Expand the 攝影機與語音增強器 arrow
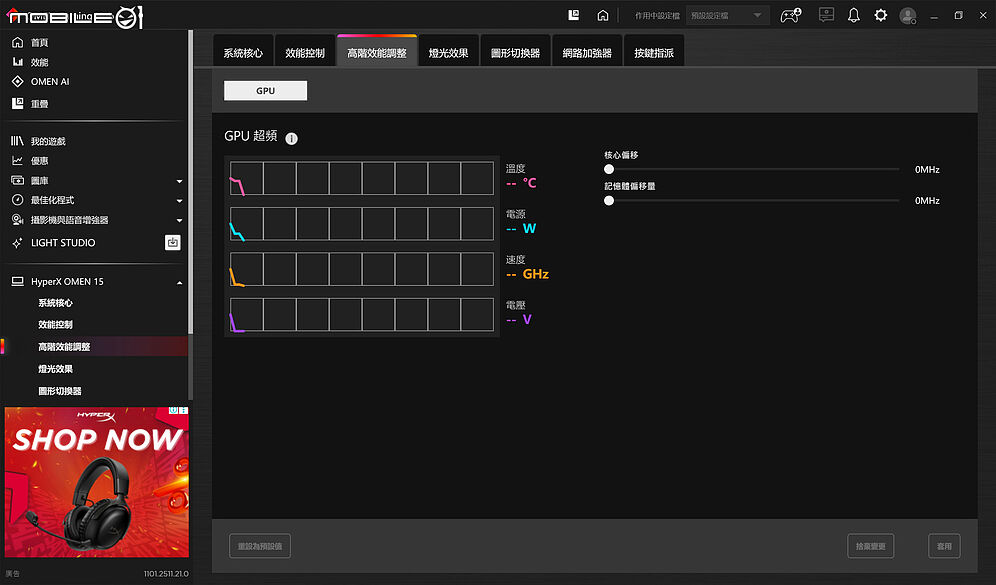The width and height of the screenshot is (996, 585). click(179, 220)
